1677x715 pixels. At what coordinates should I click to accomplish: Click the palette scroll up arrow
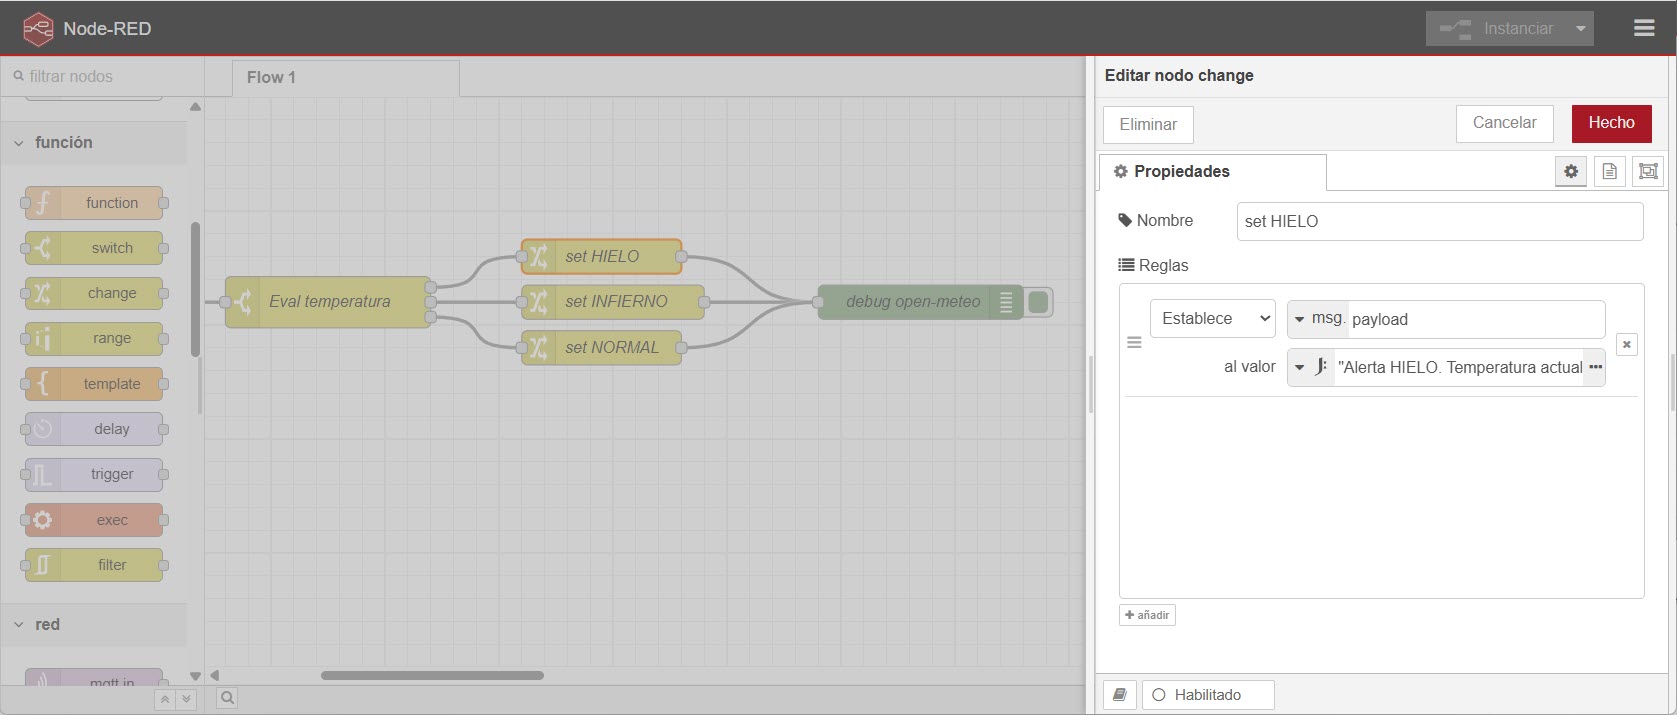pos(195,107)
